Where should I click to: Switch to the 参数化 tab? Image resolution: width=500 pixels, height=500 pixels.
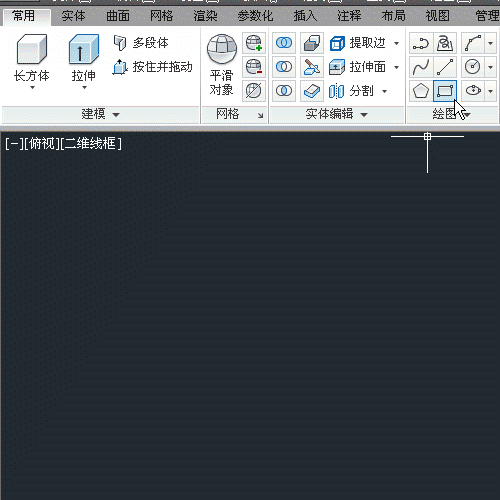255,16
